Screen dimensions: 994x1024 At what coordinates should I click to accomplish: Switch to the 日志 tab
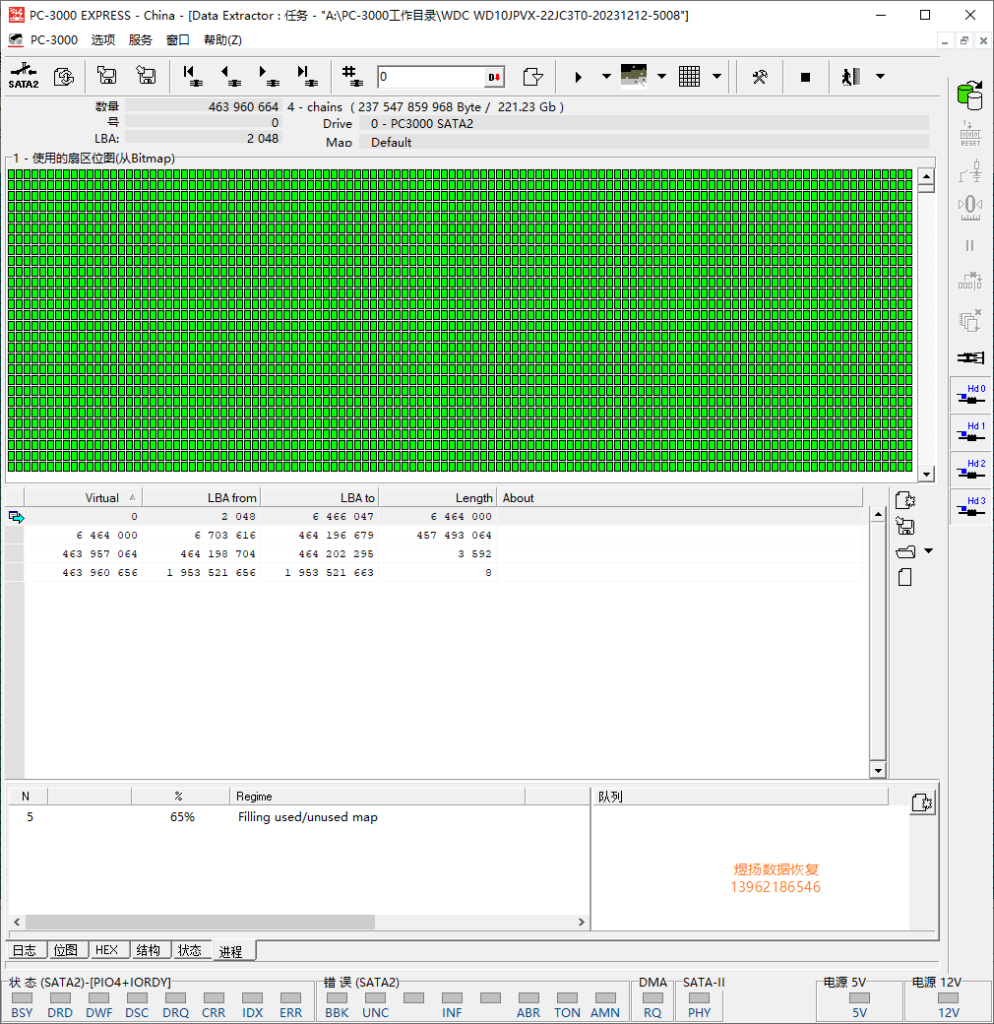(25, 950)
